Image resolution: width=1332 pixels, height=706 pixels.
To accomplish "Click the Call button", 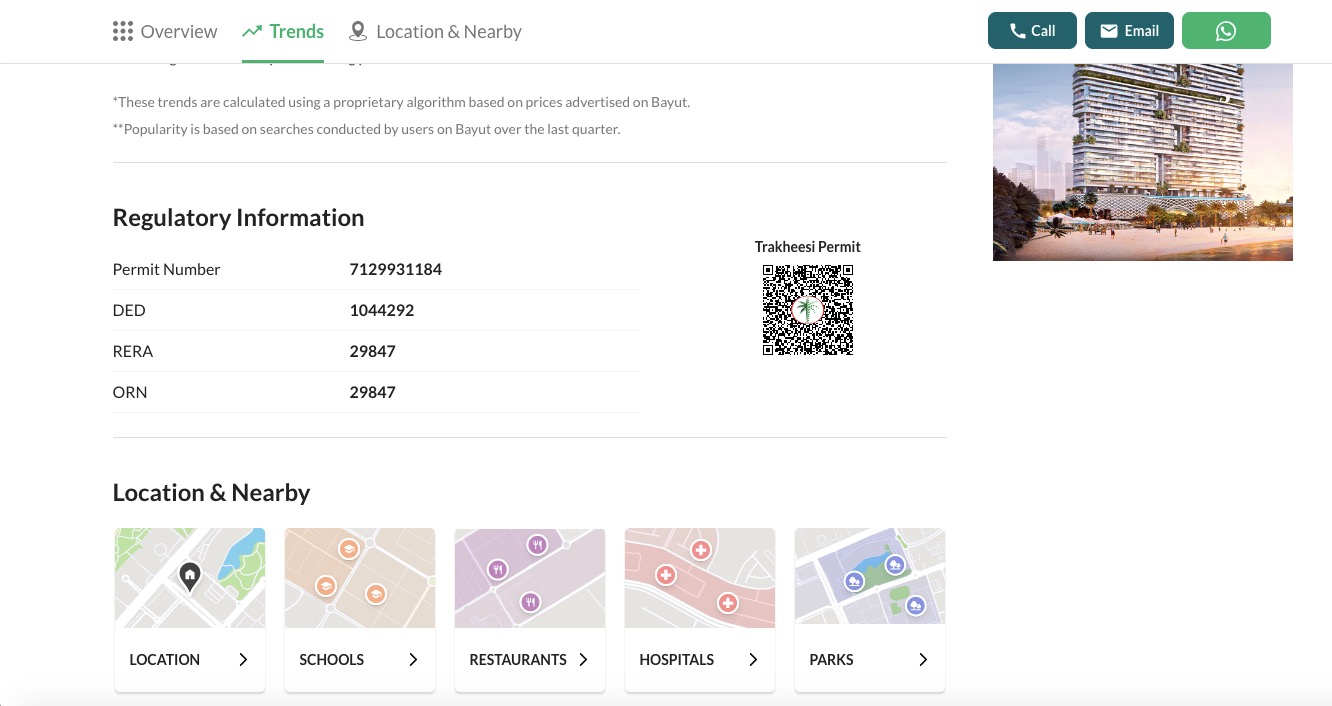I will [1032, 30].
